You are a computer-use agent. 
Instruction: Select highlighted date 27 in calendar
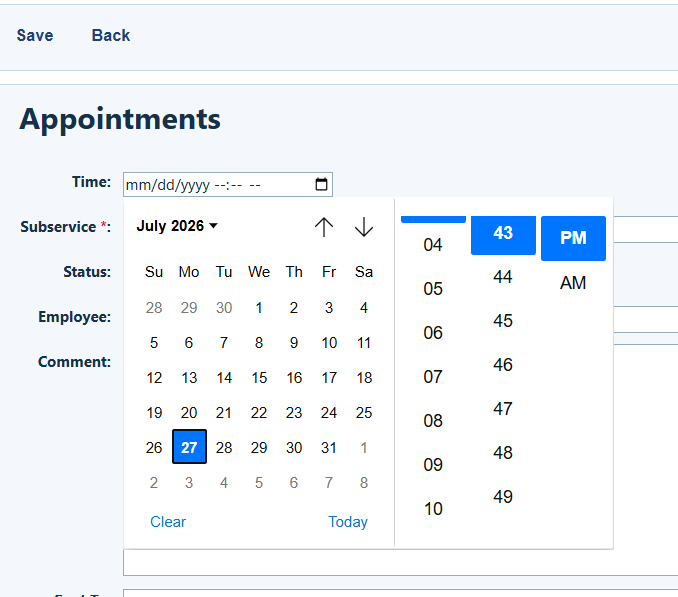tap(189, 447)
